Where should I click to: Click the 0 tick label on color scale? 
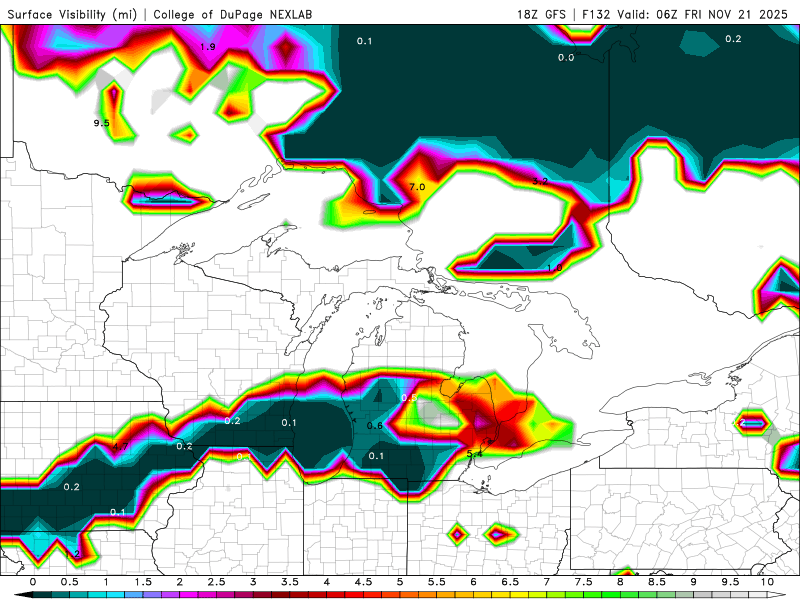pyautogui.click(x=33, y=582)
